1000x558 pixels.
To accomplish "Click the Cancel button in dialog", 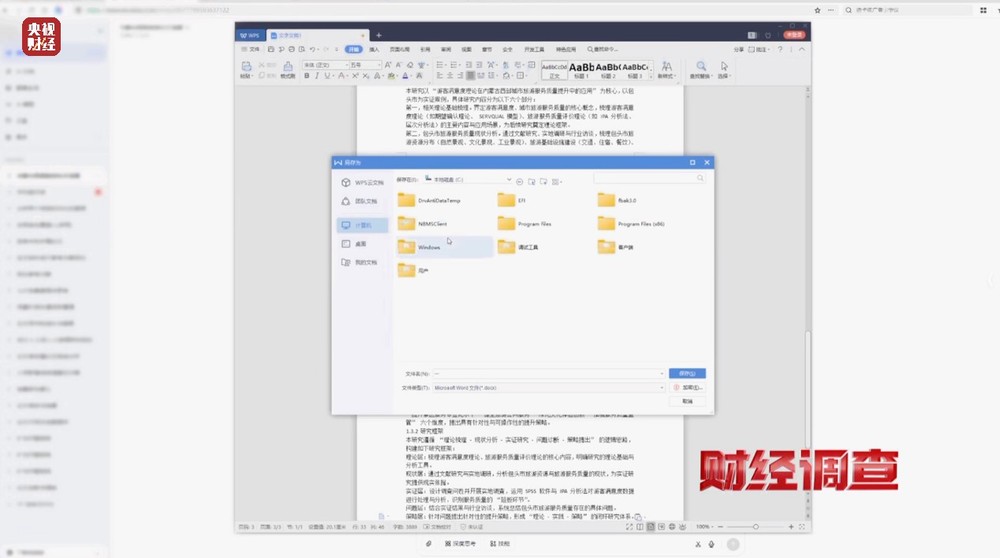I will pos(687,400).
